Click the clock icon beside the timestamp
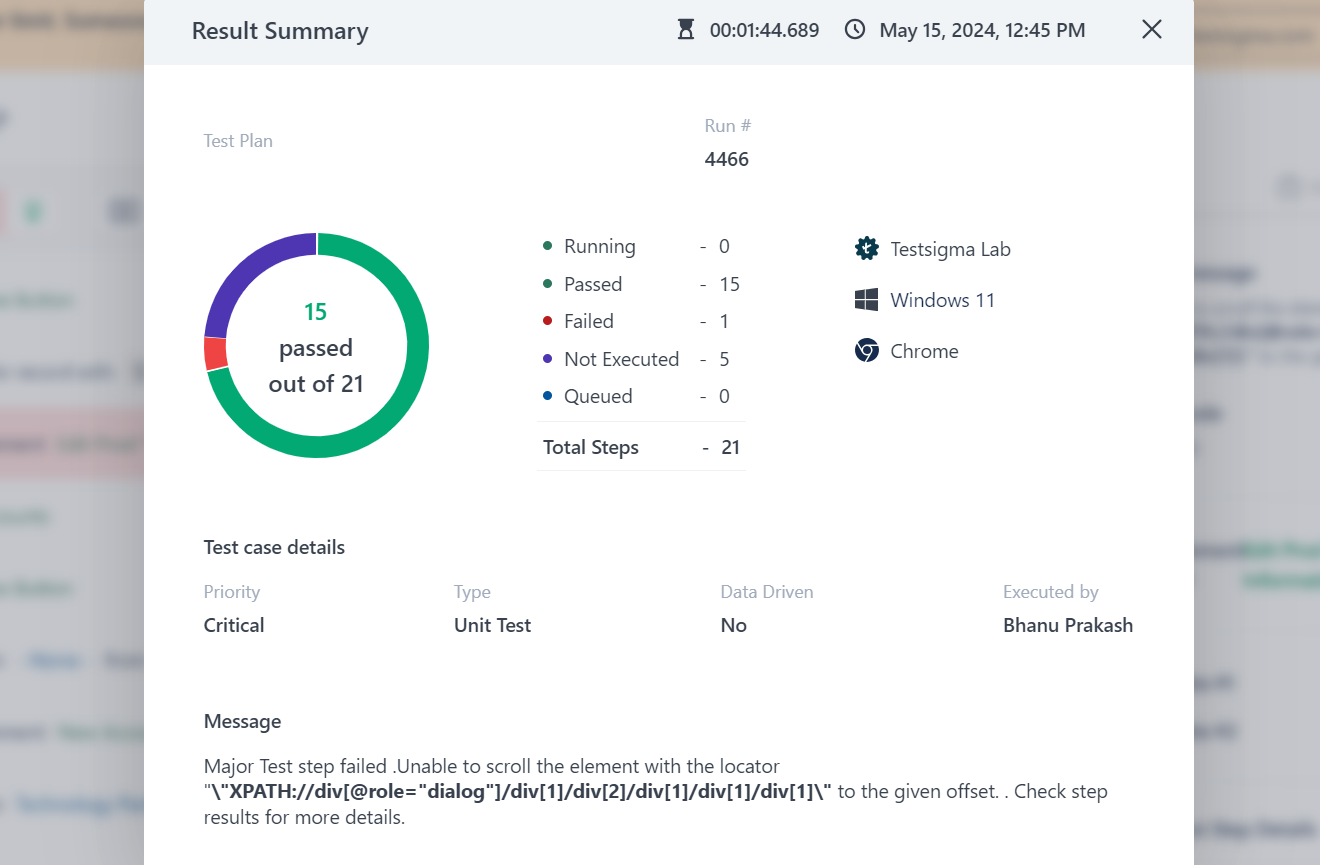 (x=855, y=30)
